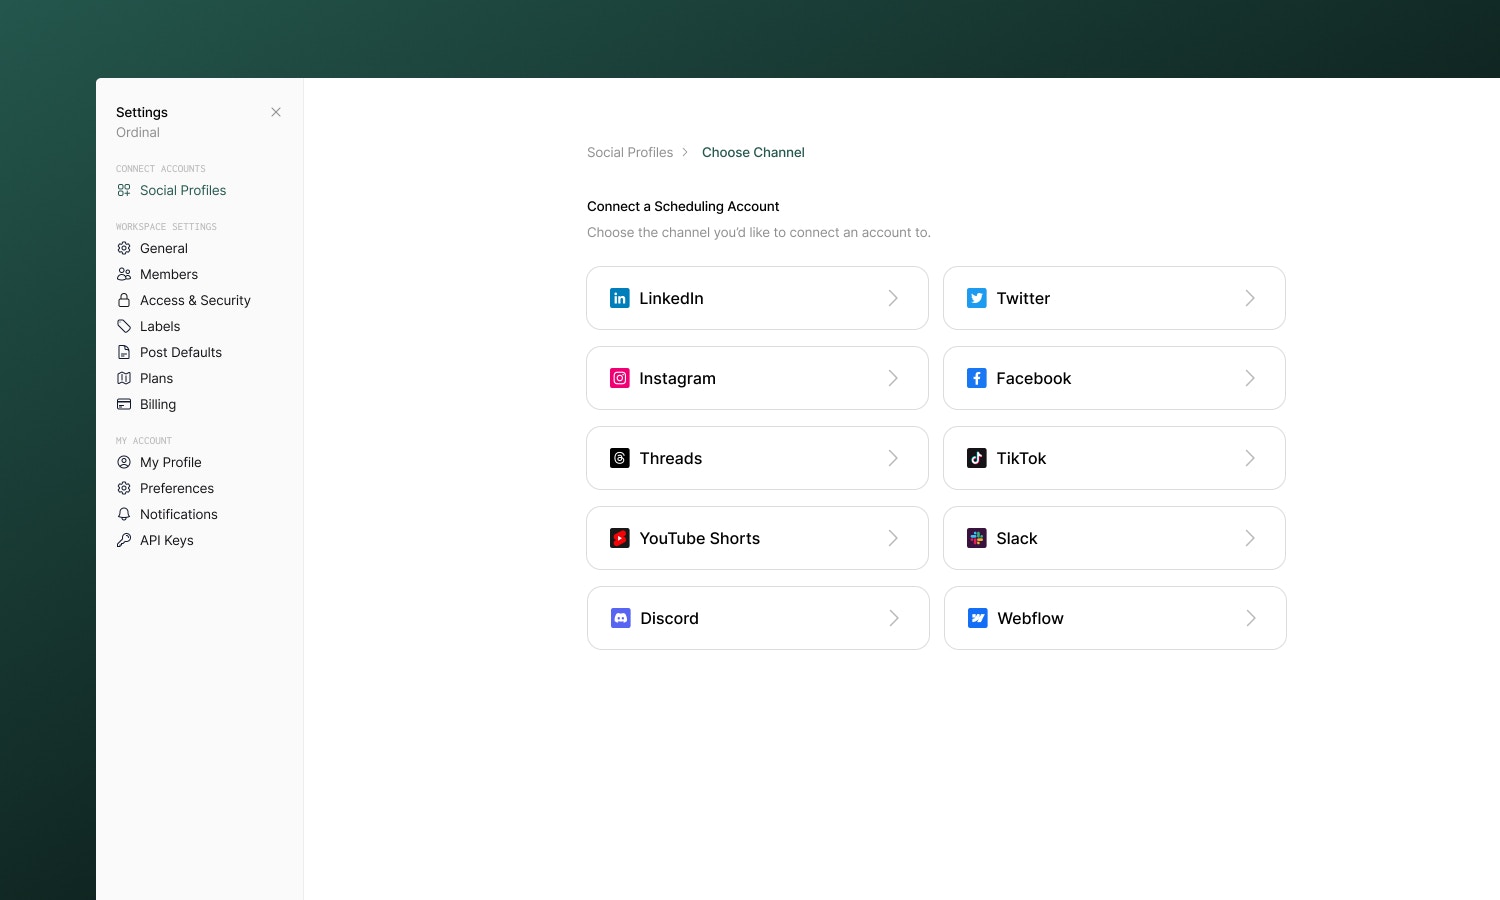Viewport: 1500px width, 900px height.
Task: Select the Threads channel card
Action: (x=757, y=458)
